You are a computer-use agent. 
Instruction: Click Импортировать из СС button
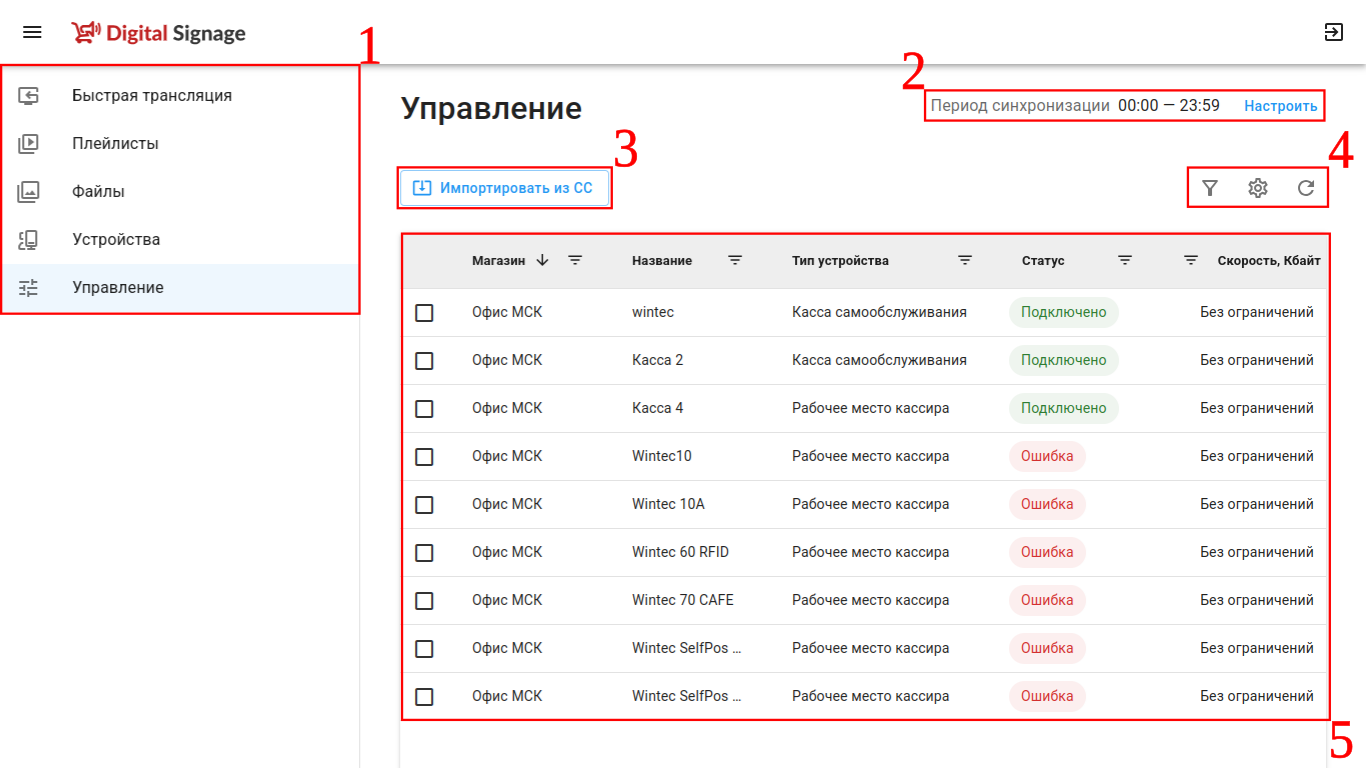click(x=504, y=188)
